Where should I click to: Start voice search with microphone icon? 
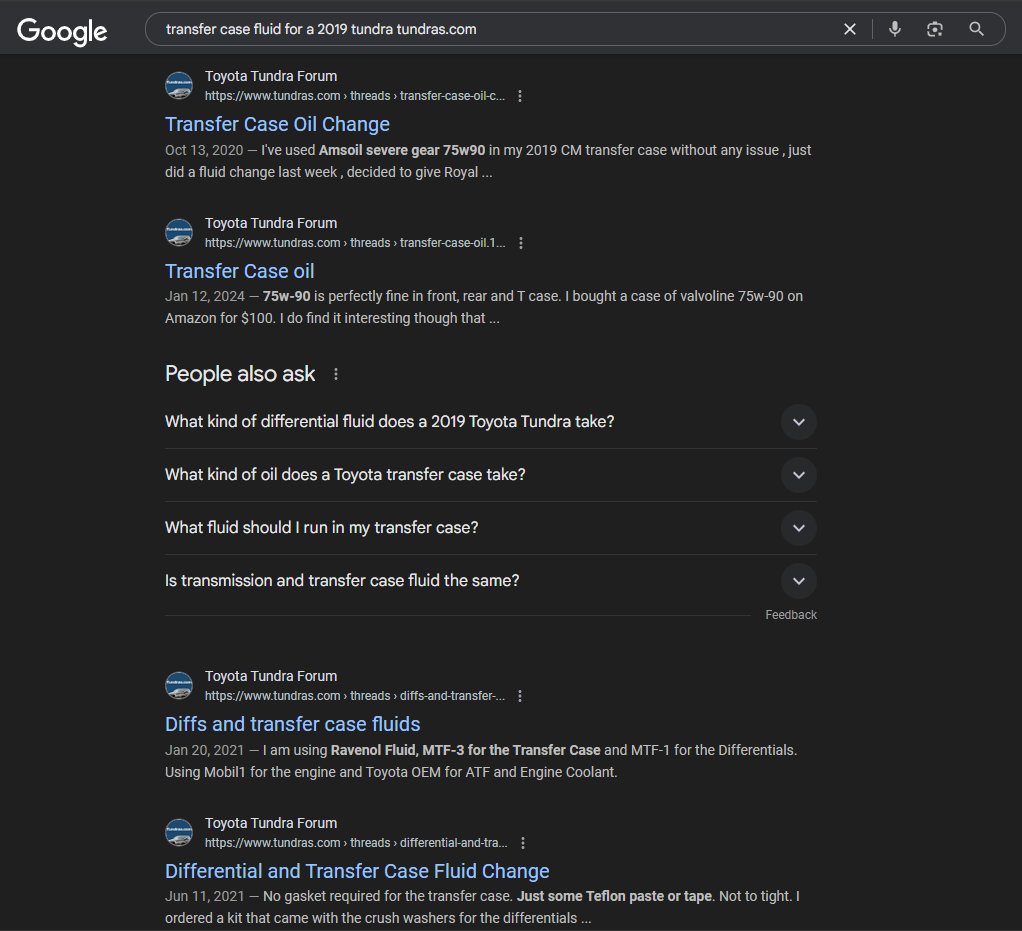click(895, 29)
